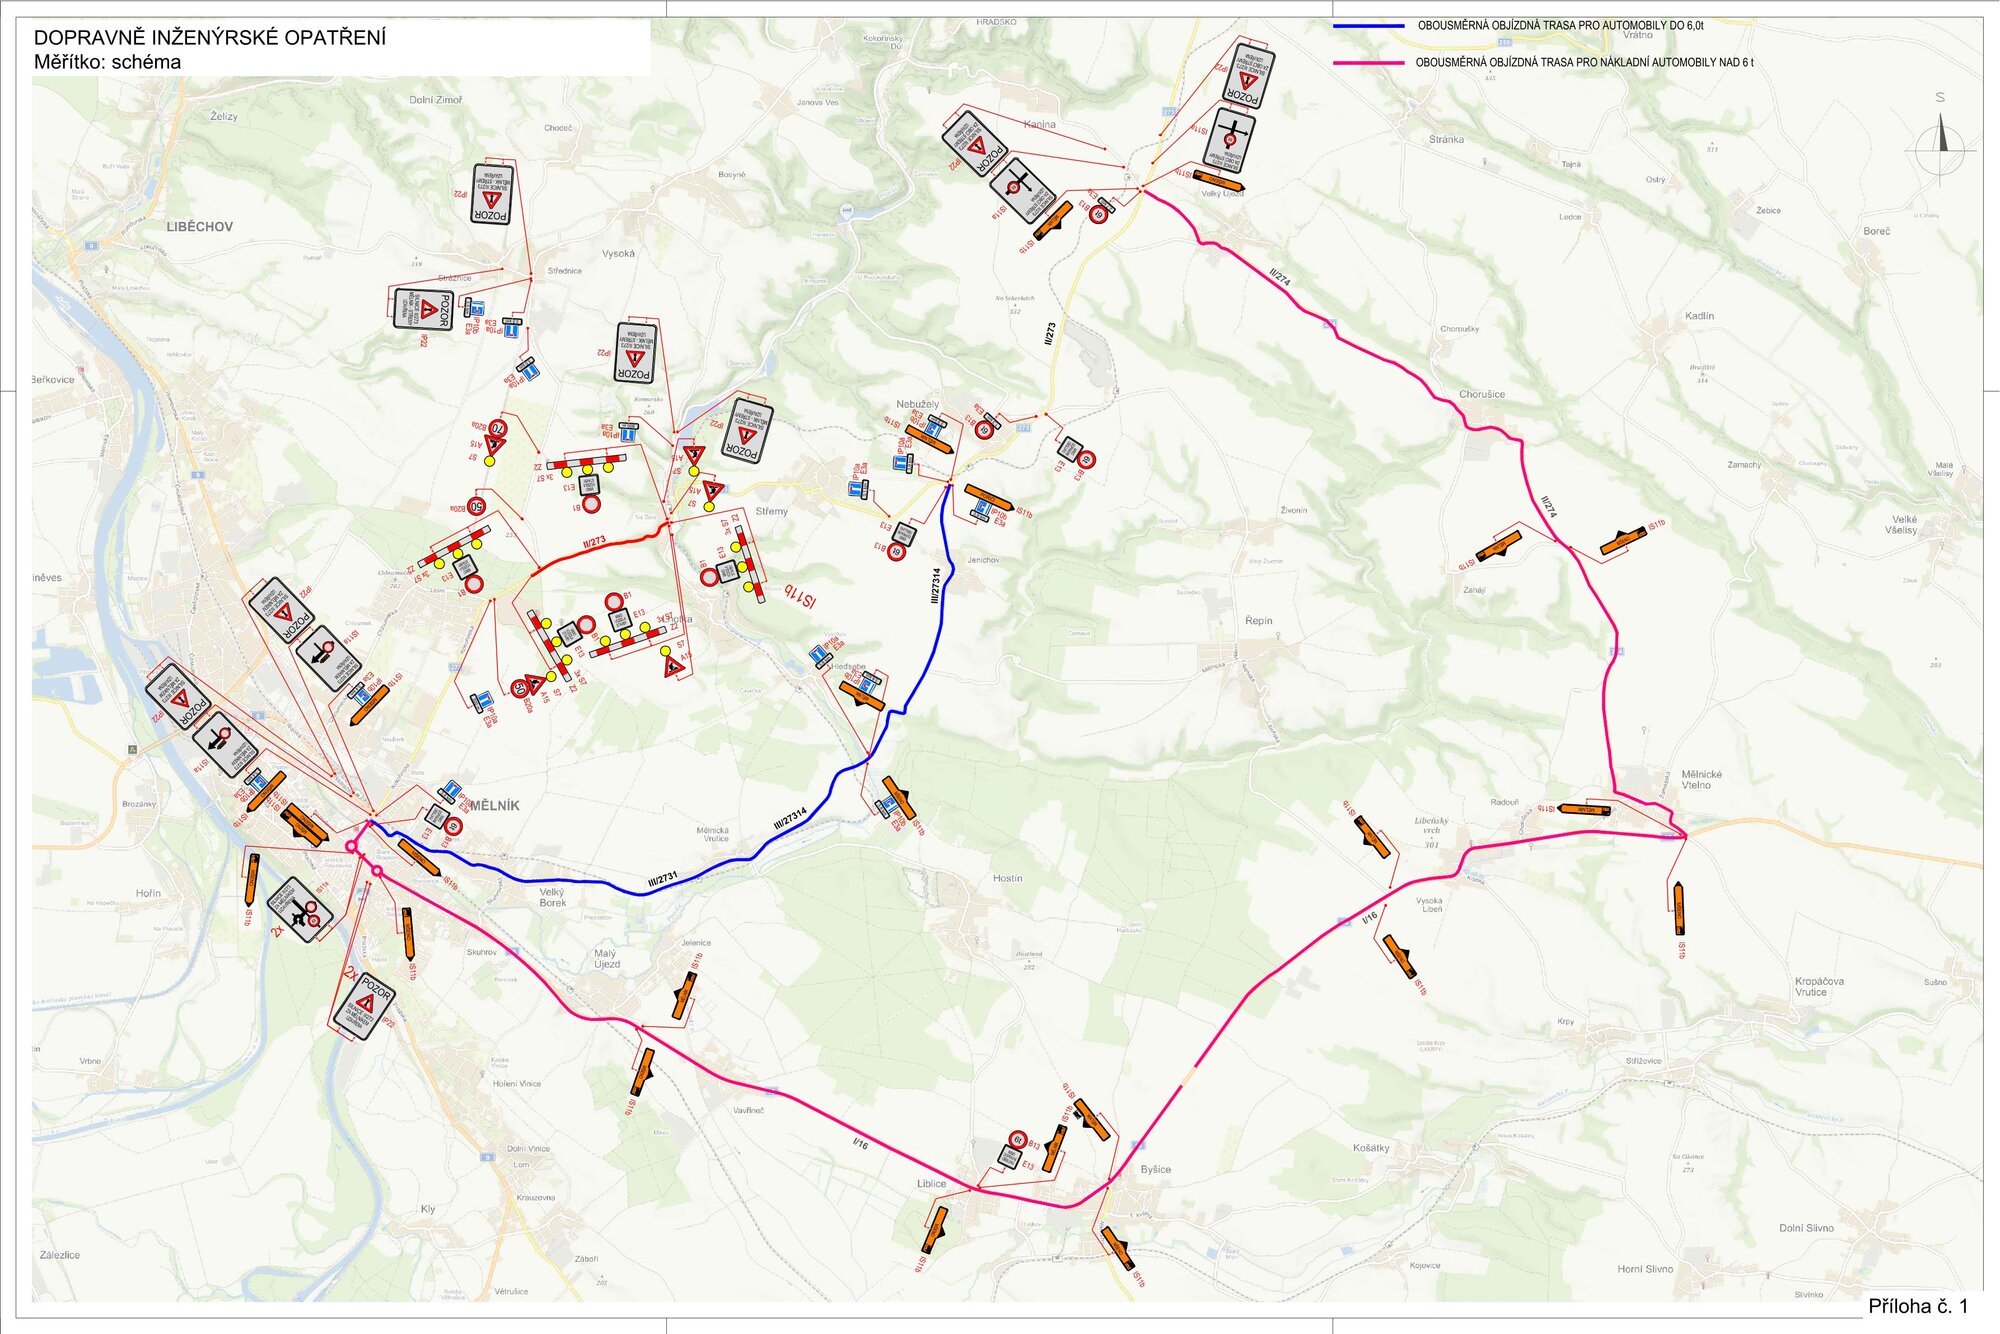Click the Kropáčova Vrutice label
2000x1334 pixels.
pos(1819,987)
